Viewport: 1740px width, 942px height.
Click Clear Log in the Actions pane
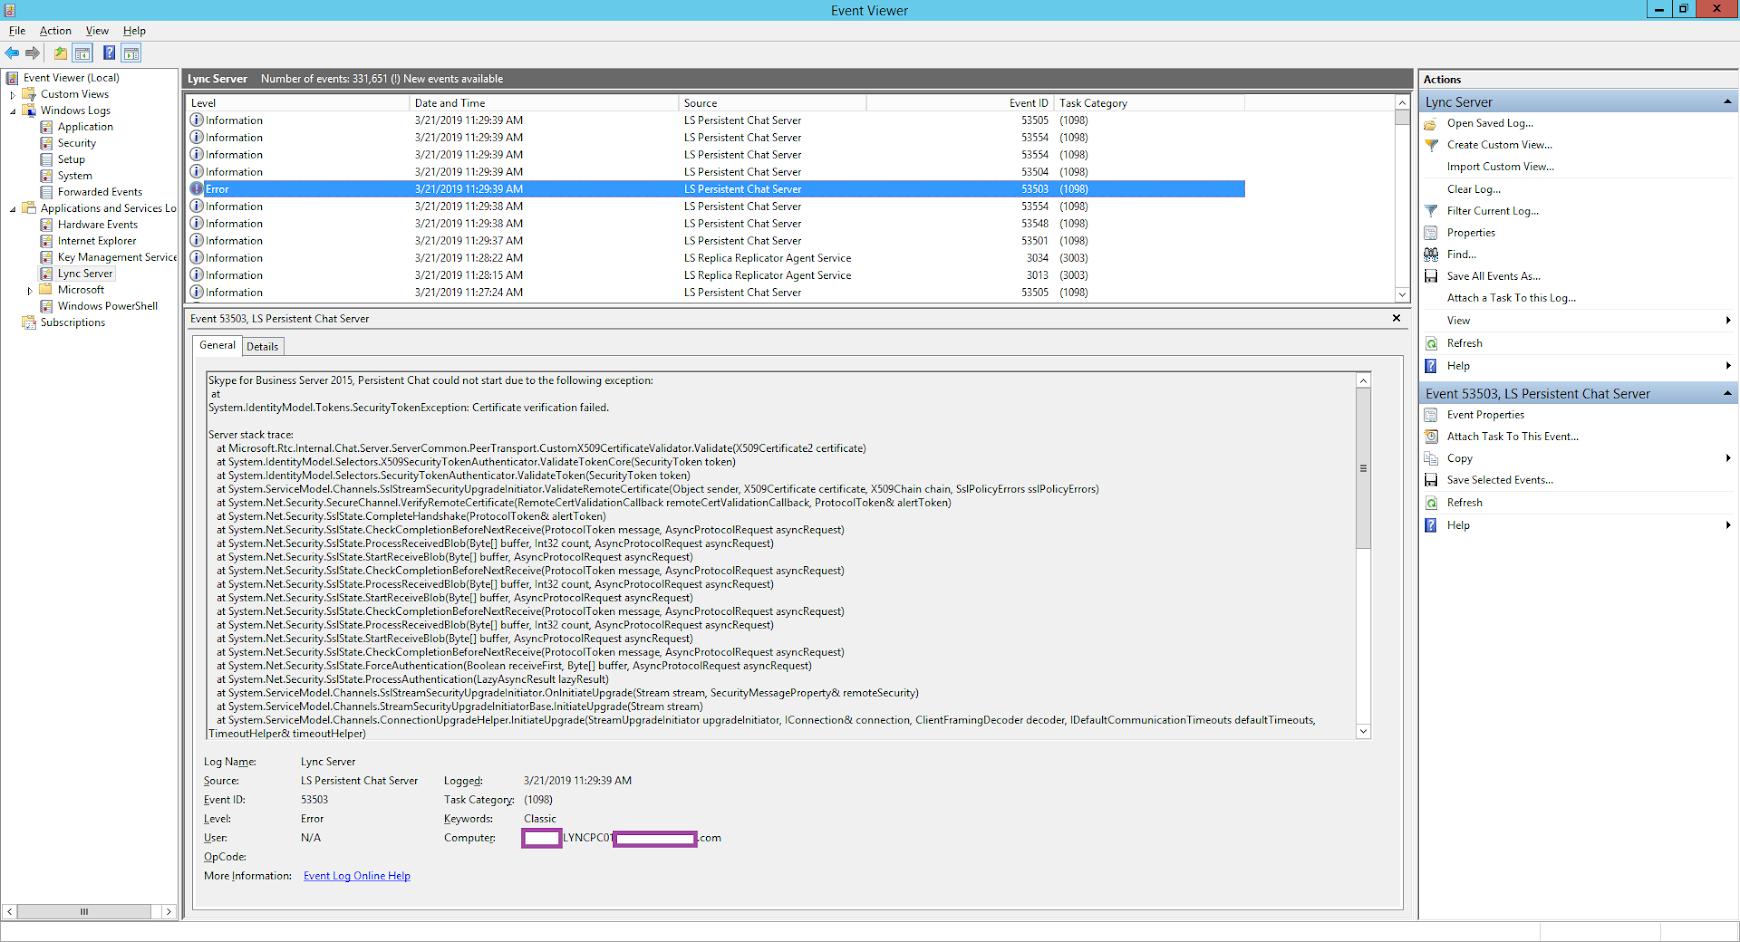[1473, 189]
